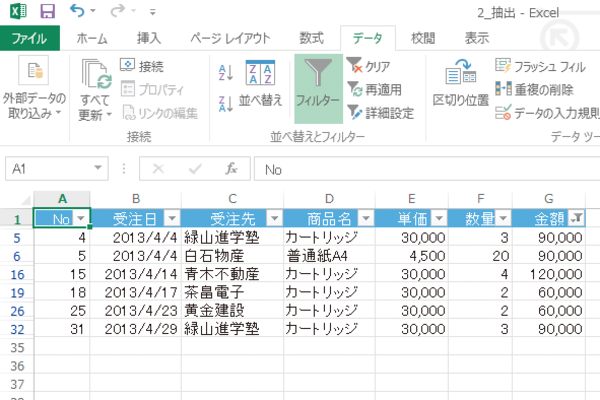Click the すべて更新 refresh icon

tap(96, 73)
